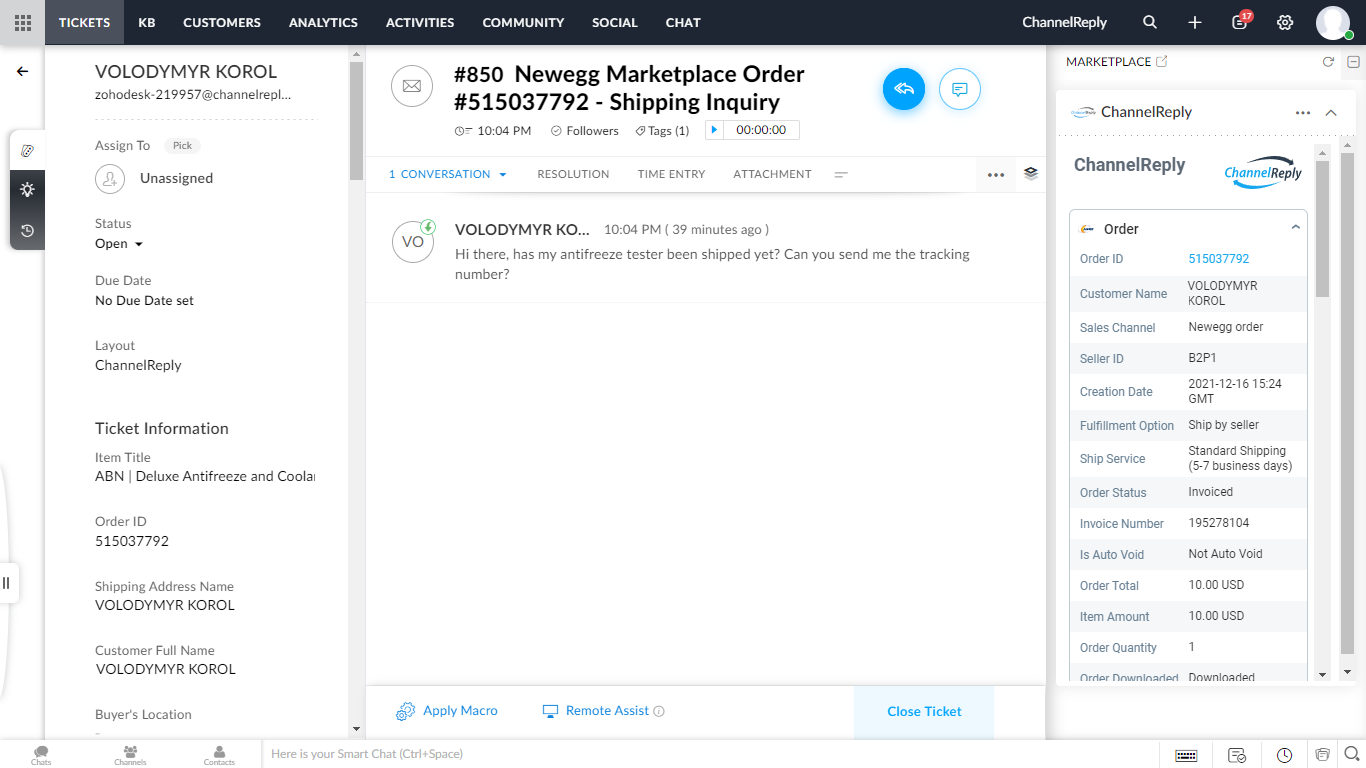Open the Followers list
The width and height of the screenshot is (1366, 768).
585,131
